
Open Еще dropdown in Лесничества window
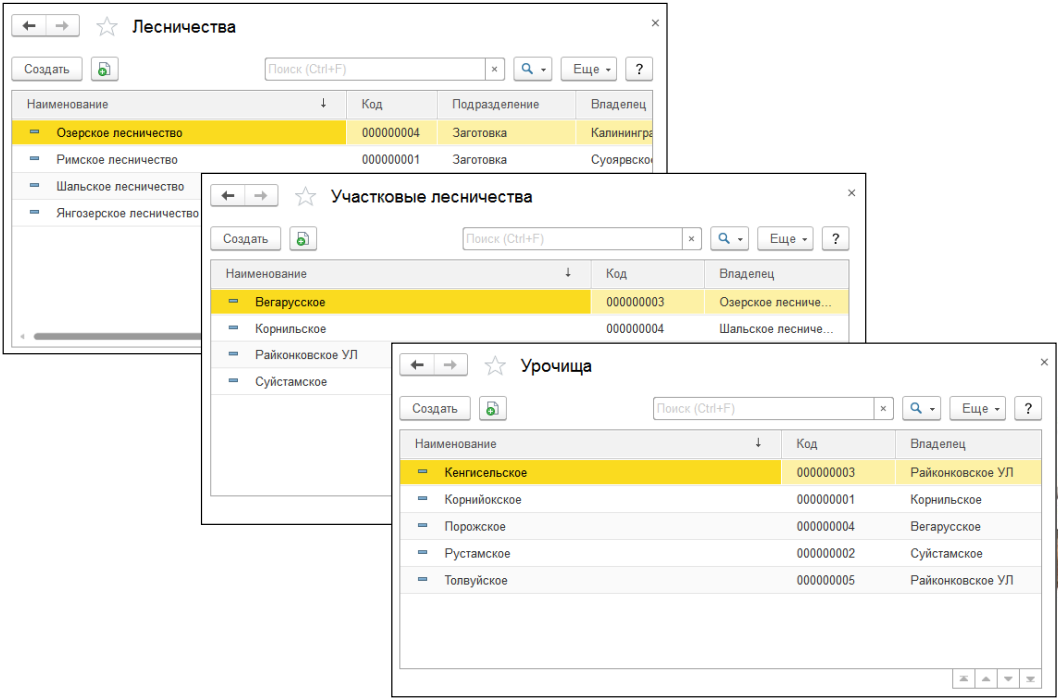[x=588, y=69]
